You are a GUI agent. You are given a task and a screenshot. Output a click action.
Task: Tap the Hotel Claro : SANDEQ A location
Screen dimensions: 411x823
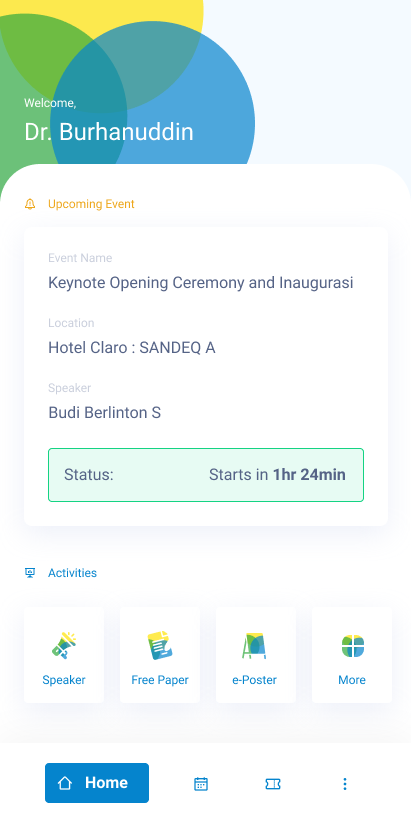point(132,347)
